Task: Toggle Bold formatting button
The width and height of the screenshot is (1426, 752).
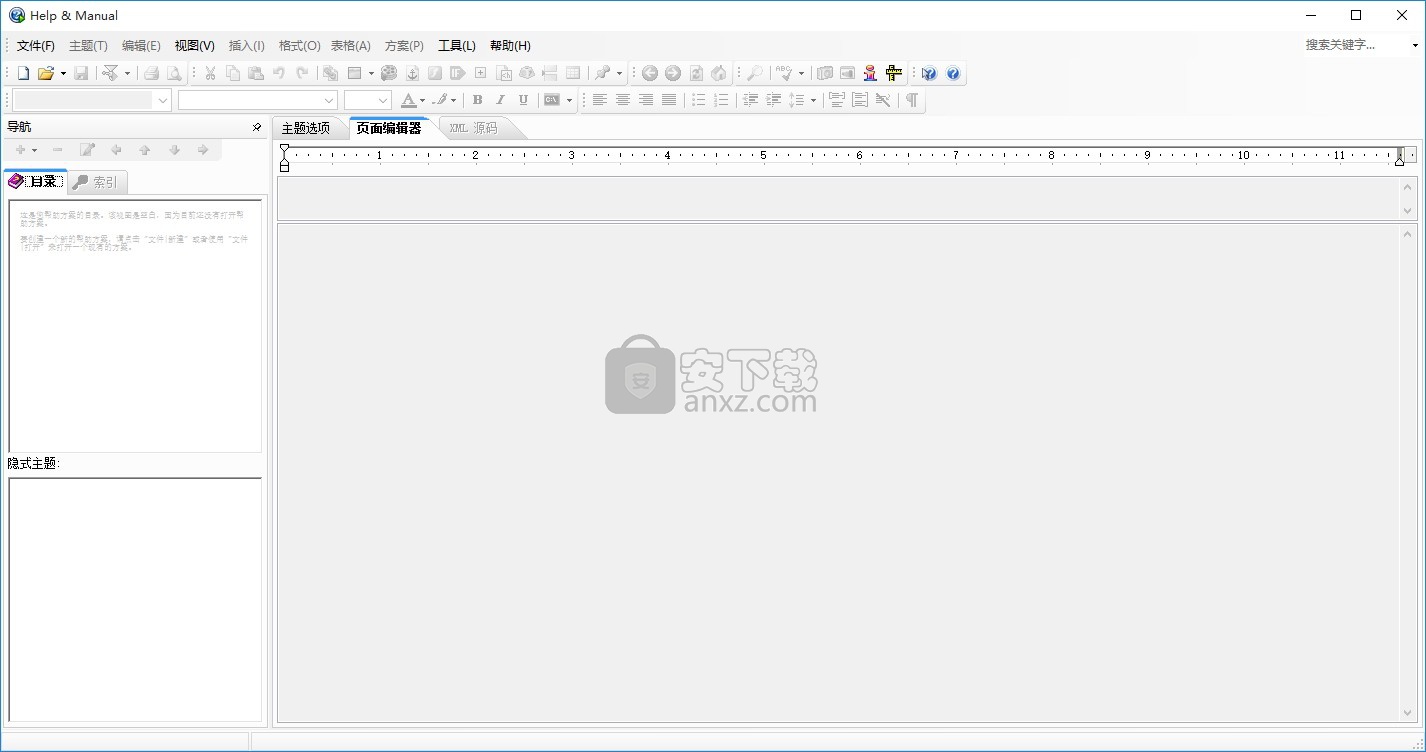Action: coord(477,100)
